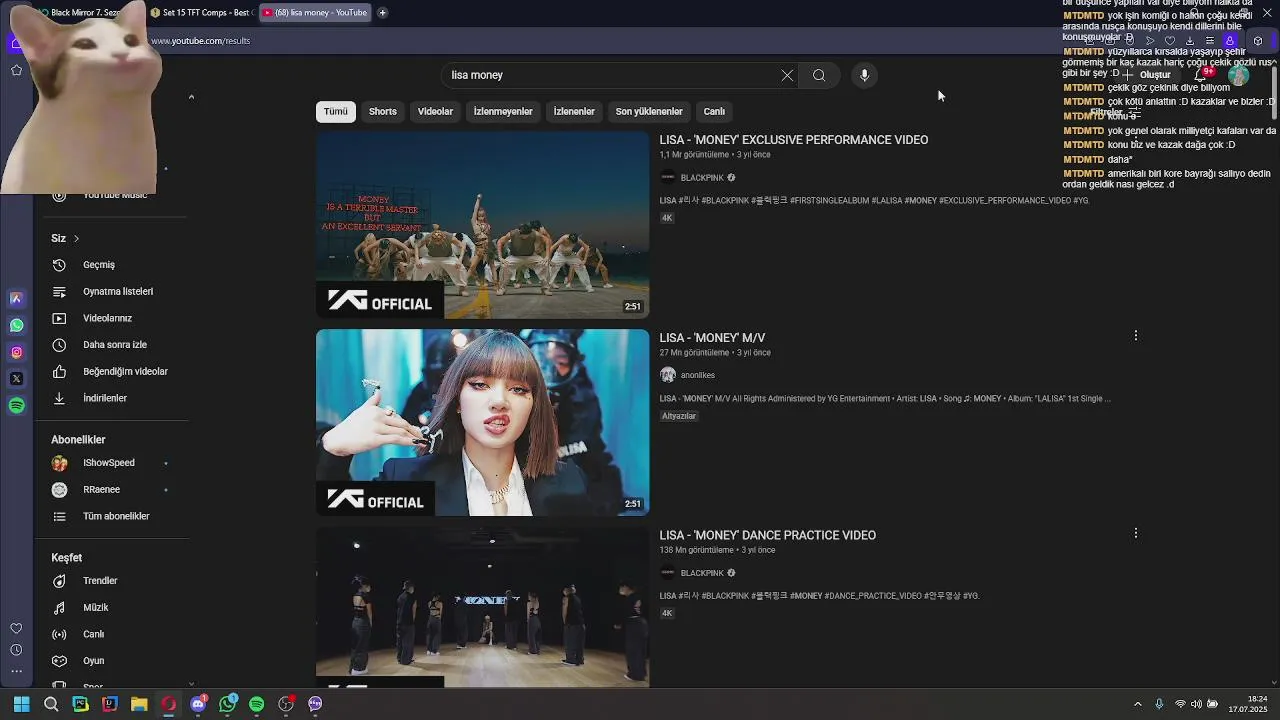Open BLACKPINK channel under the Exclusive Performance video
This screenshot has height=720, width=1280.
[x=702, y=178]
